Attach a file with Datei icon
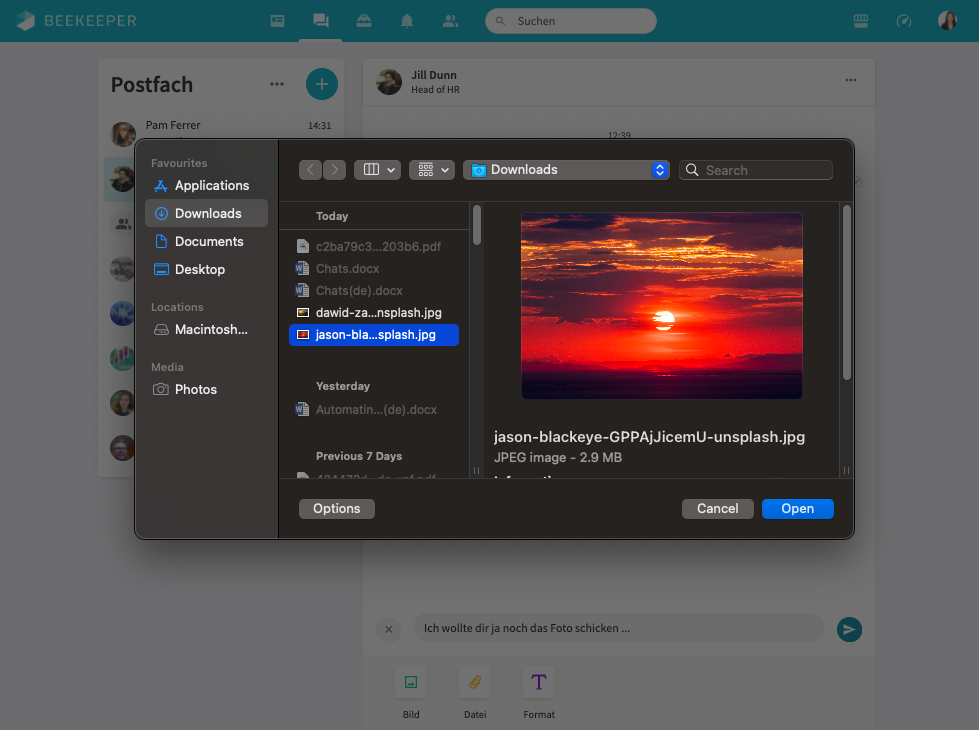Viewport: 979px width, 730px height. coord(475,682)
